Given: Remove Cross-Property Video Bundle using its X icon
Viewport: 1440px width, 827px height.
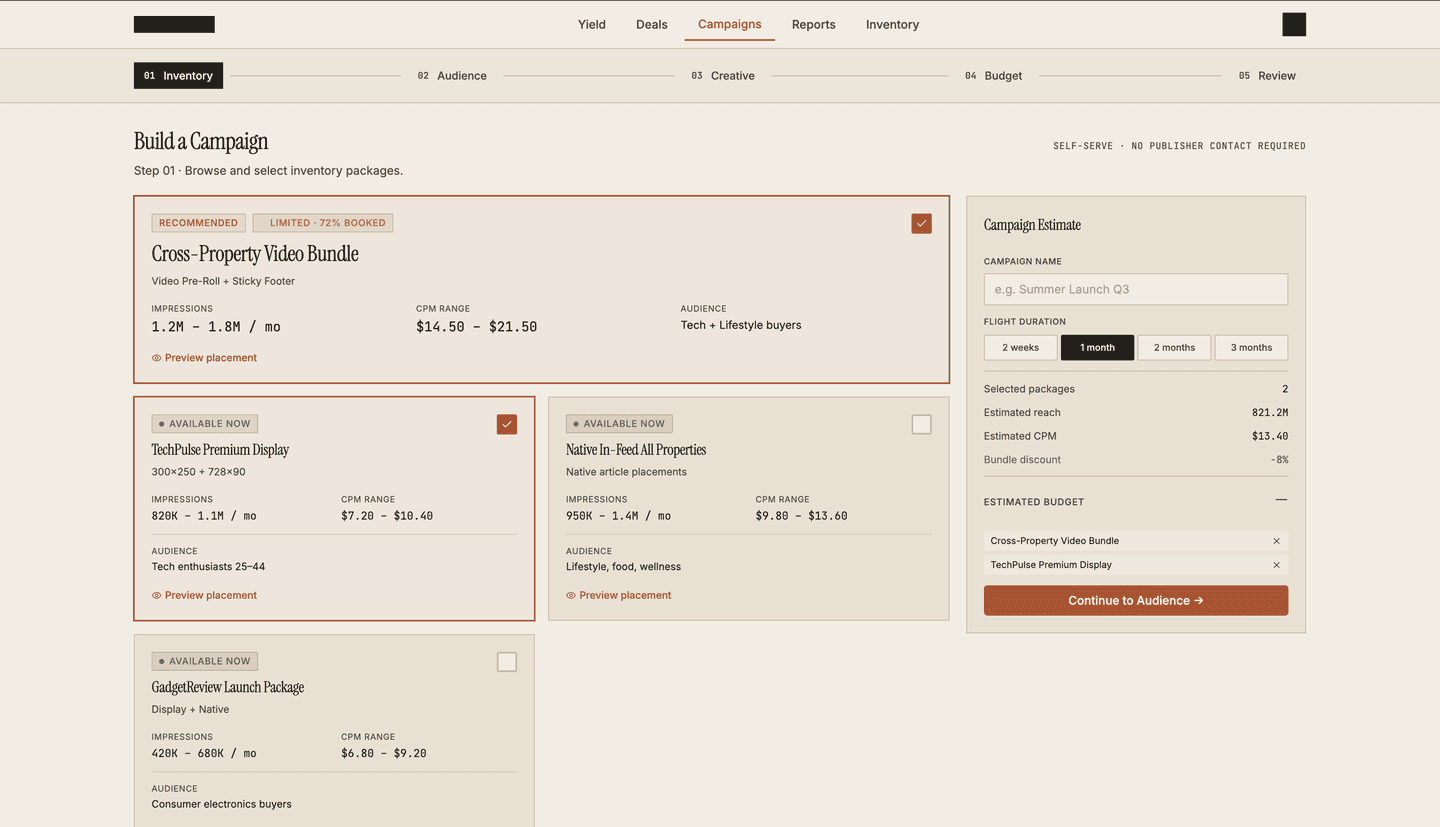Looking at the screenshot, I should [x=1276, y=540].
